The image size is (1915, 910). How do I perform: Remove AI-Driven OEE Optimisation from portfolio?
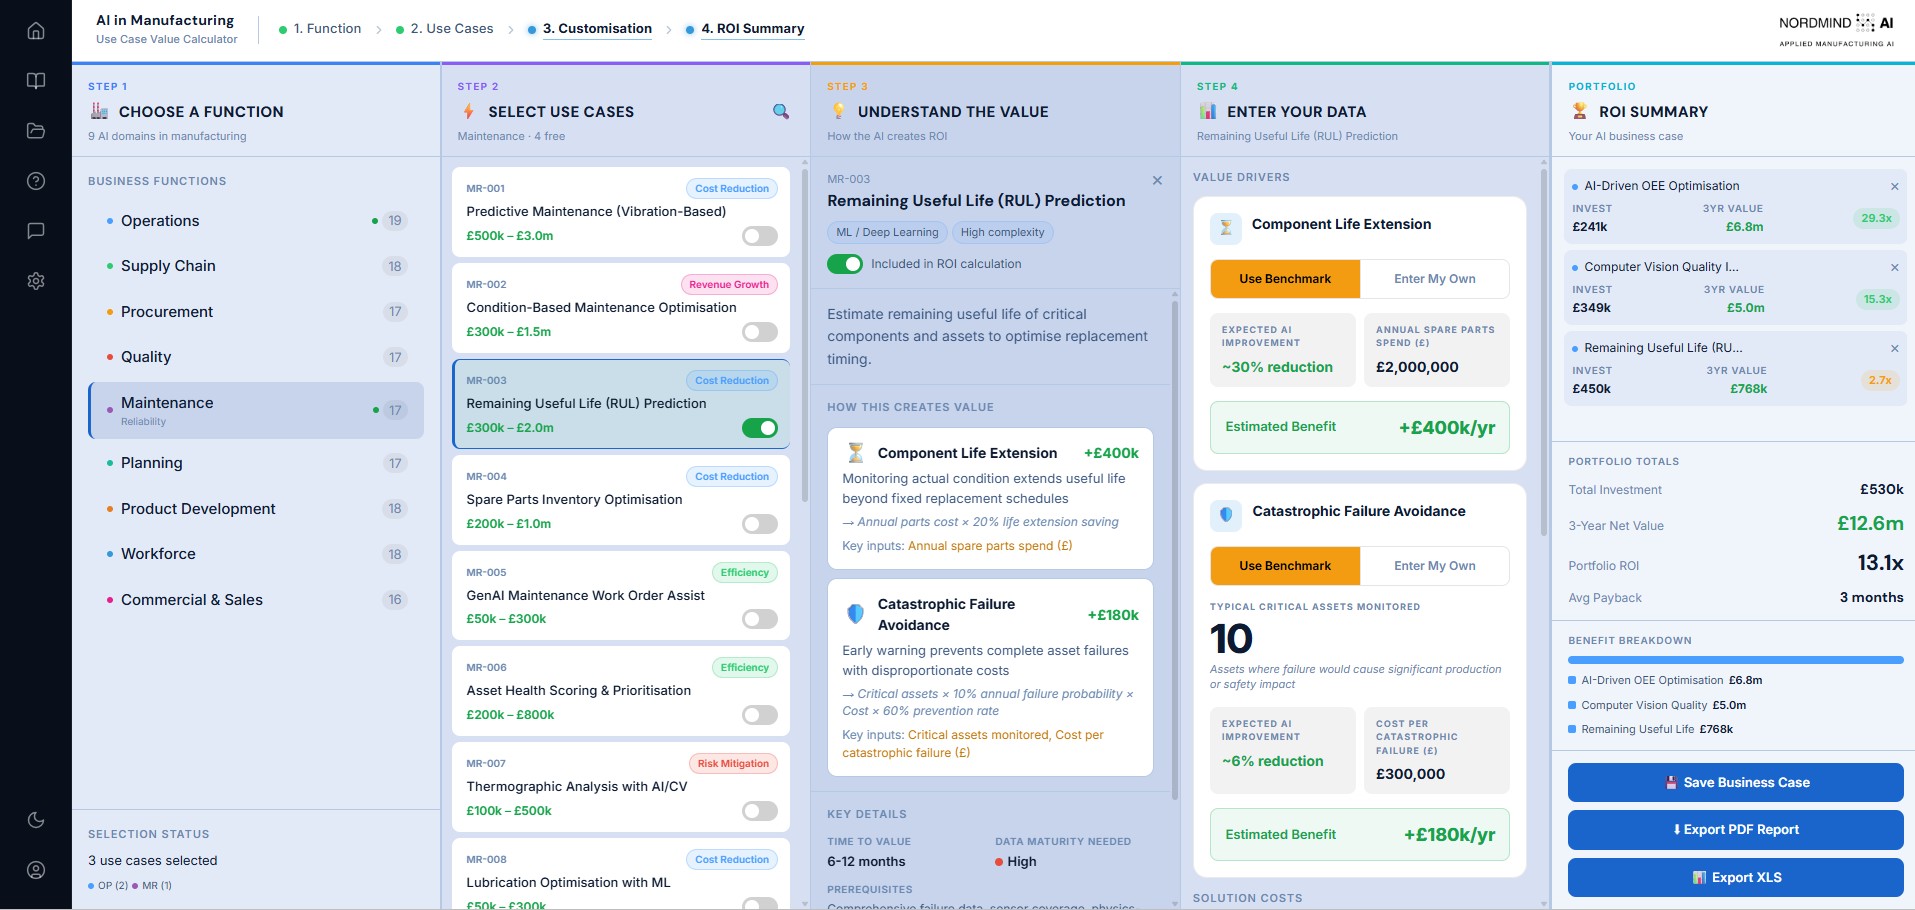(1894, 187)
